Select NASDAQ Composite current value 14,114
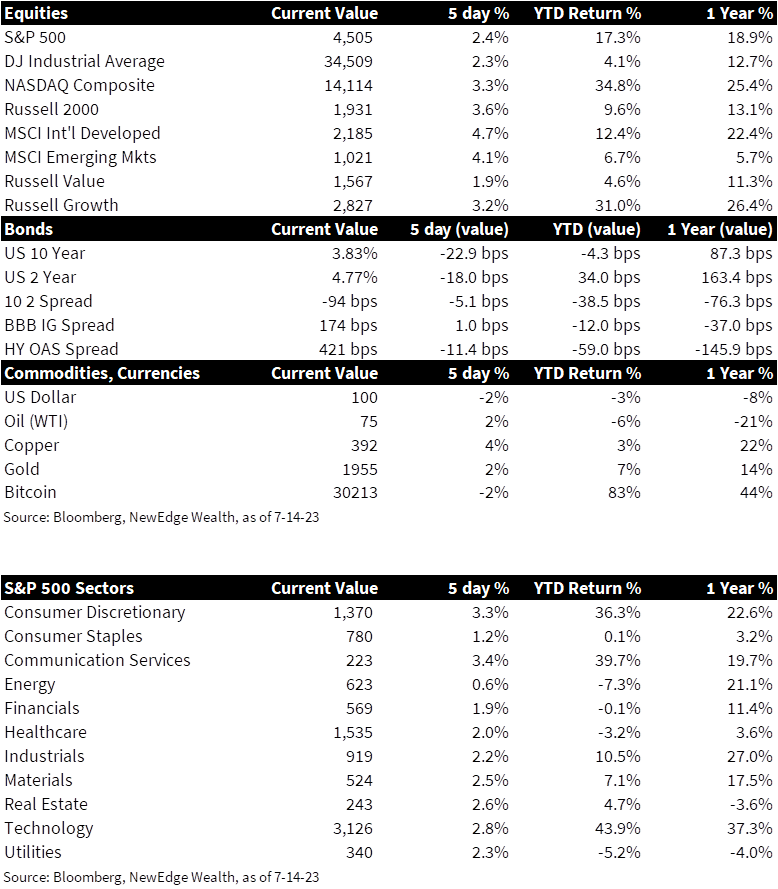The height and width of the screenshot is (889, 778). [x=348, y=86]
